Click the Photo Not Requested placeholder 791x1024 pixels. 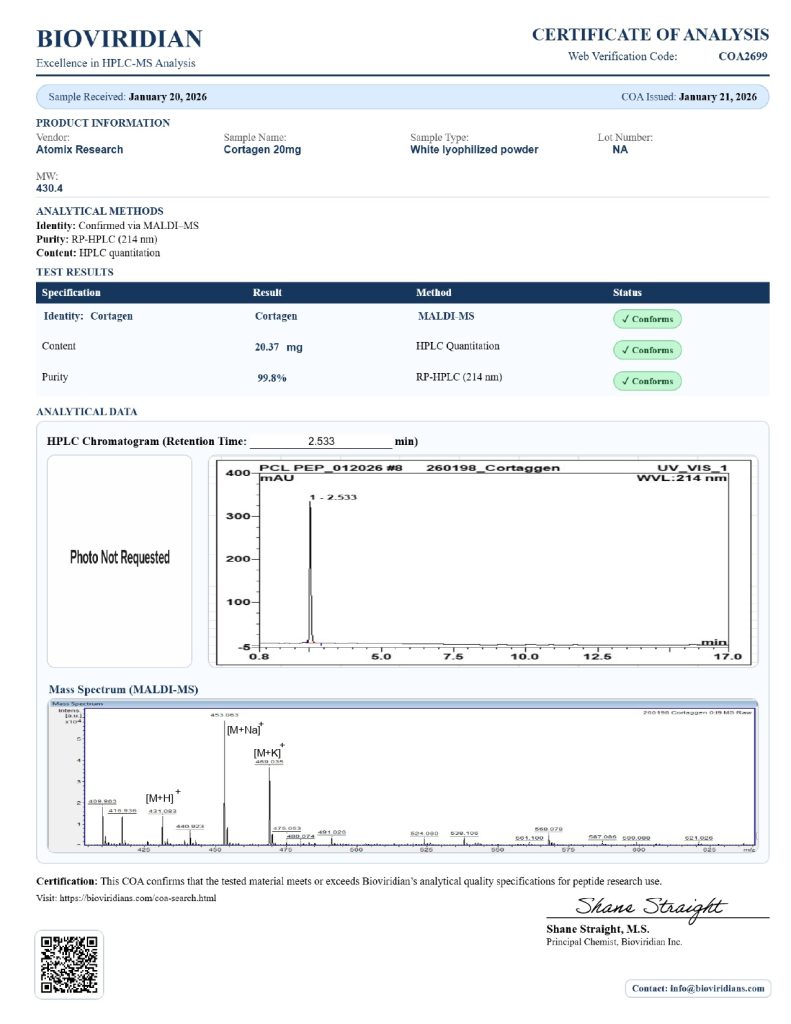point(119,558)
